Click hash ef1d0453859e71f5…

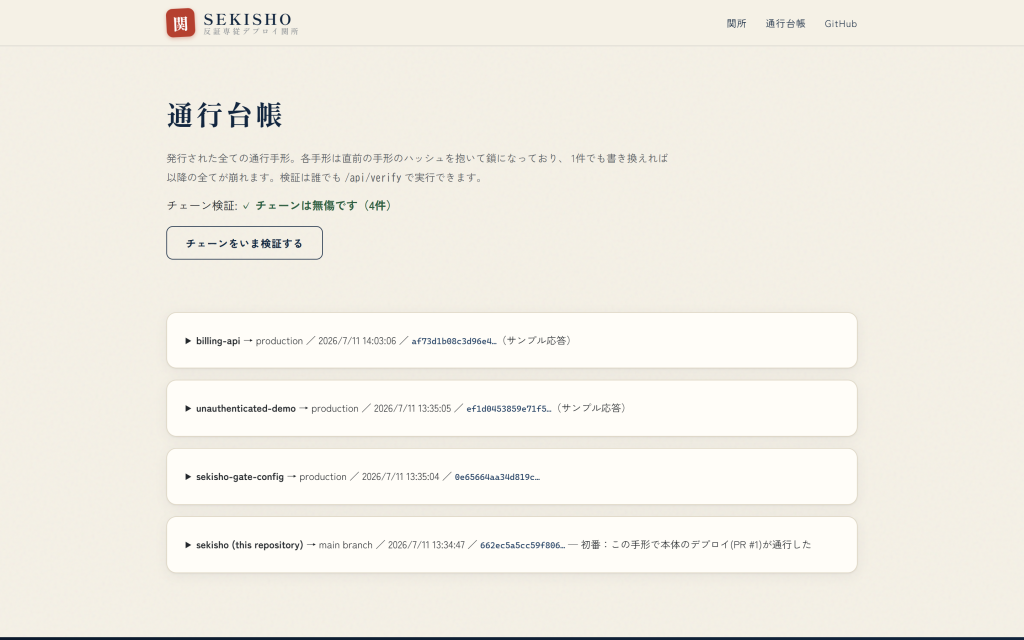click(509, 409)
